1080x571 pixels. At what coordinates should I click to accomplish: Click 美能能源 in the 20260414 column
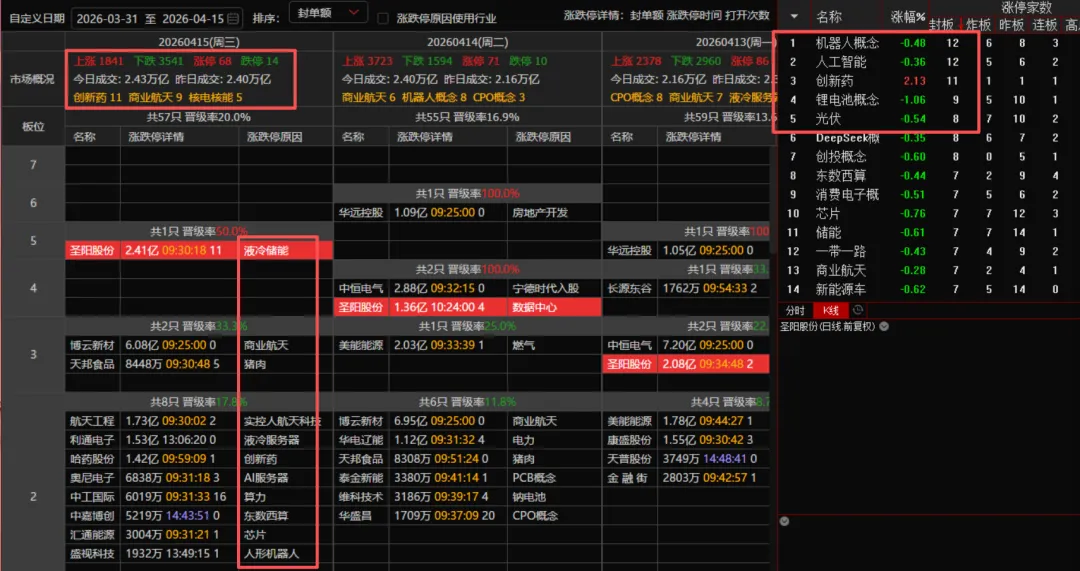(x=360, y=345)
